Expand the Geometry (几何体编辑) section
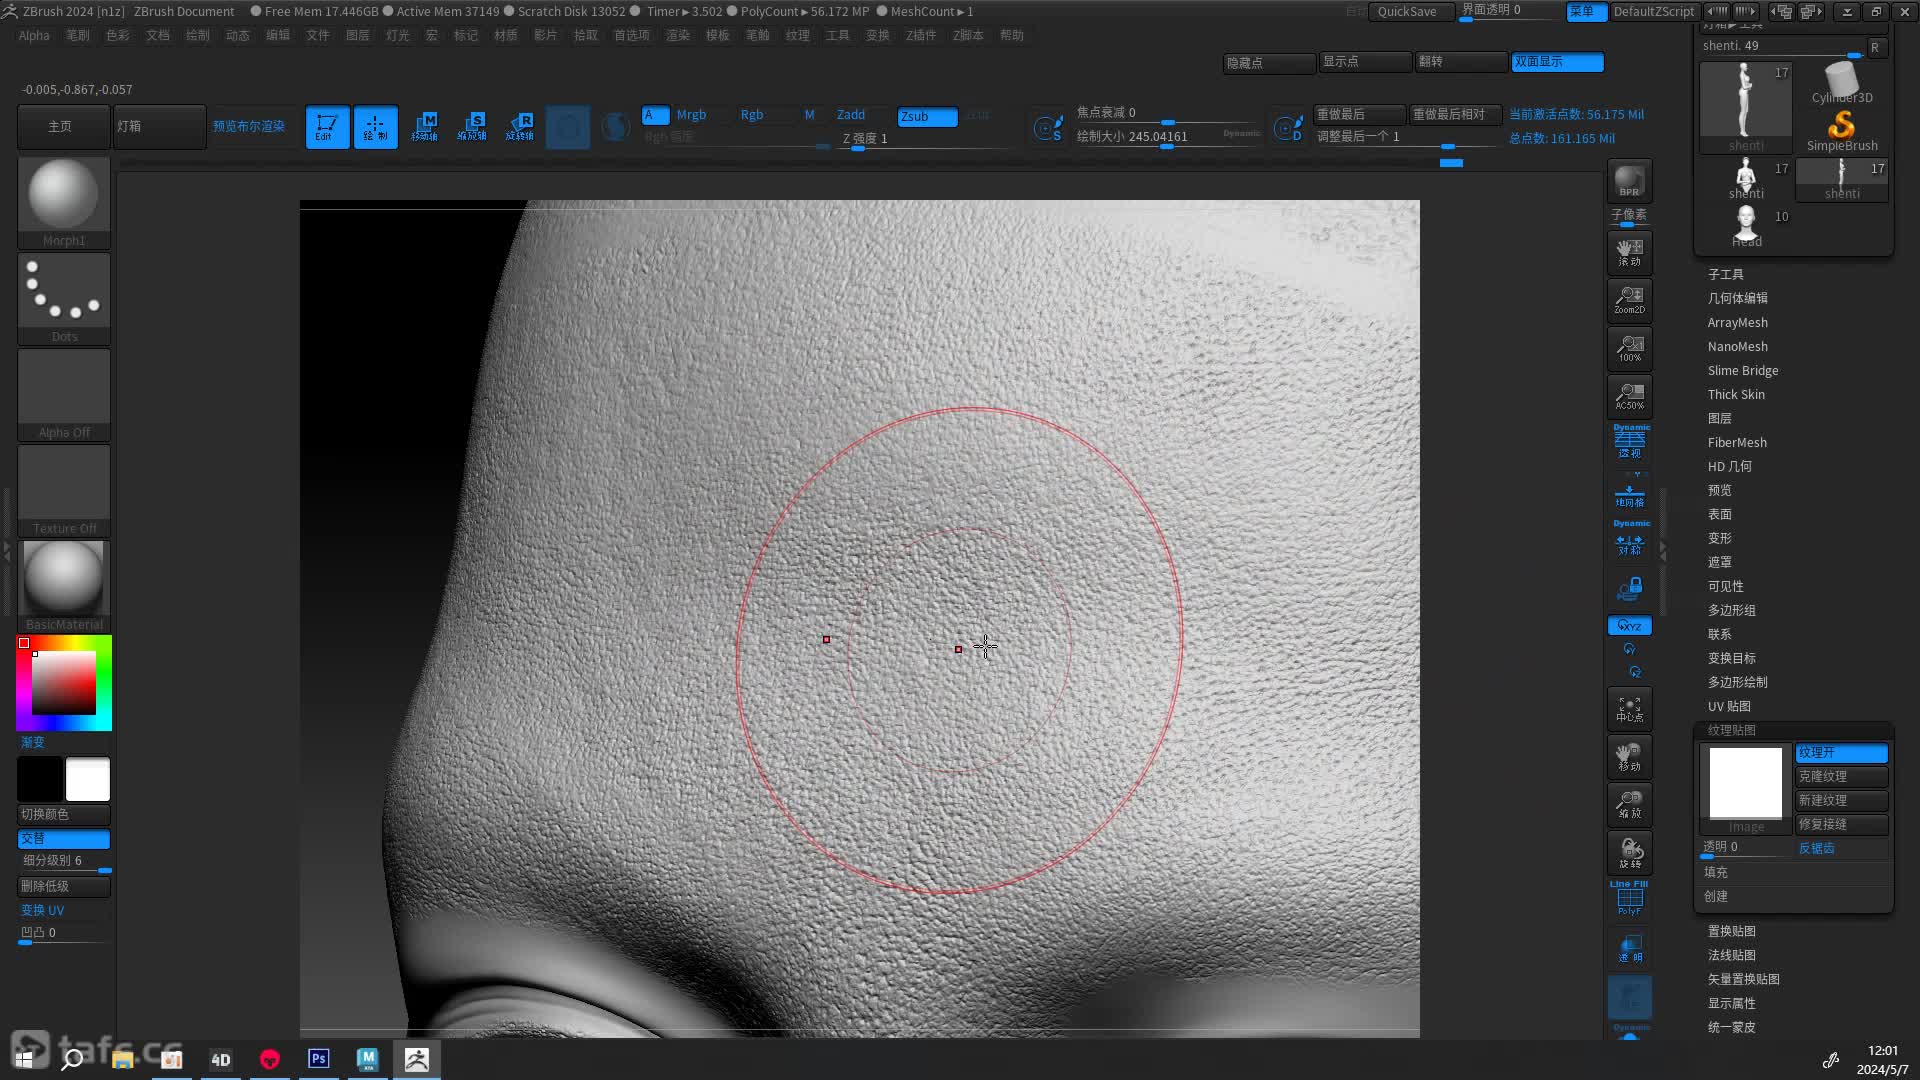The width and height of the screenshot is (1920, 1080). [x=1737, y=298]
